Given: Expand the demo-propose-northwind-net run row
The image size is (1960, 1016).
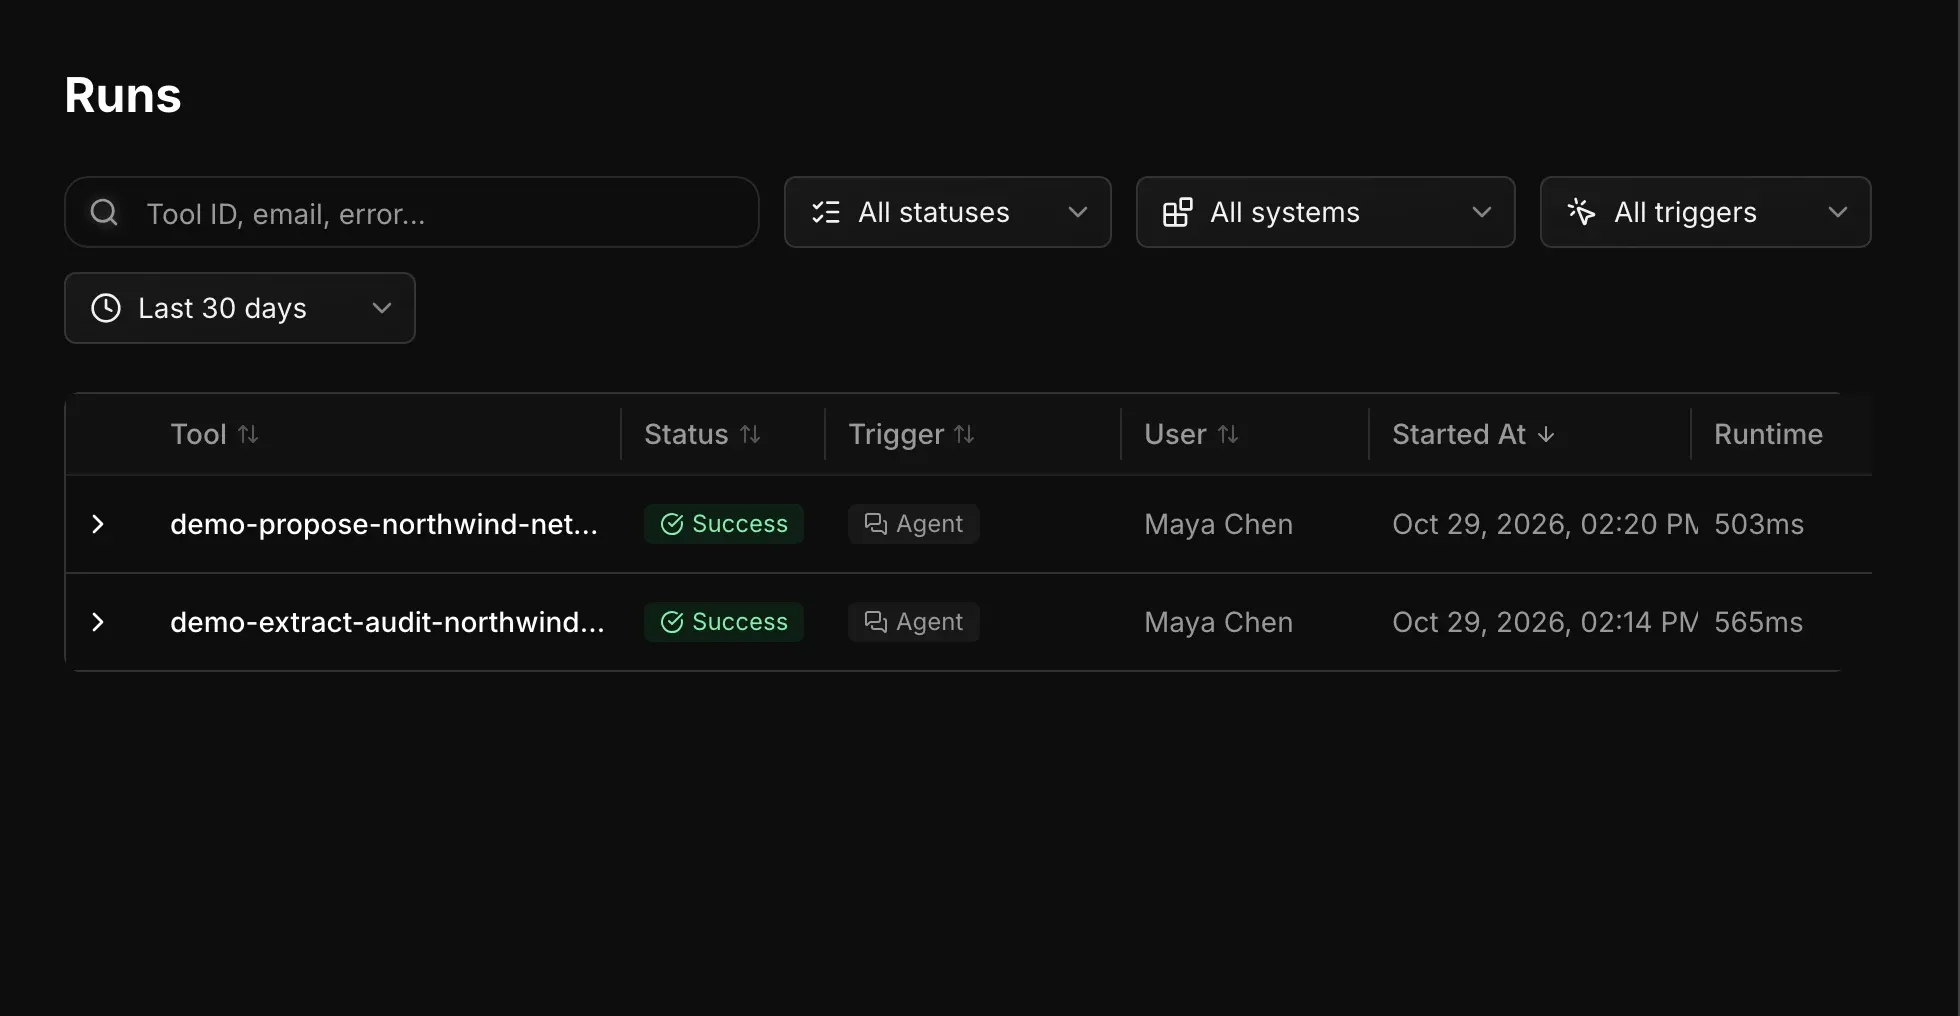Looking at the screenshot, I should [x=98, y=524].
